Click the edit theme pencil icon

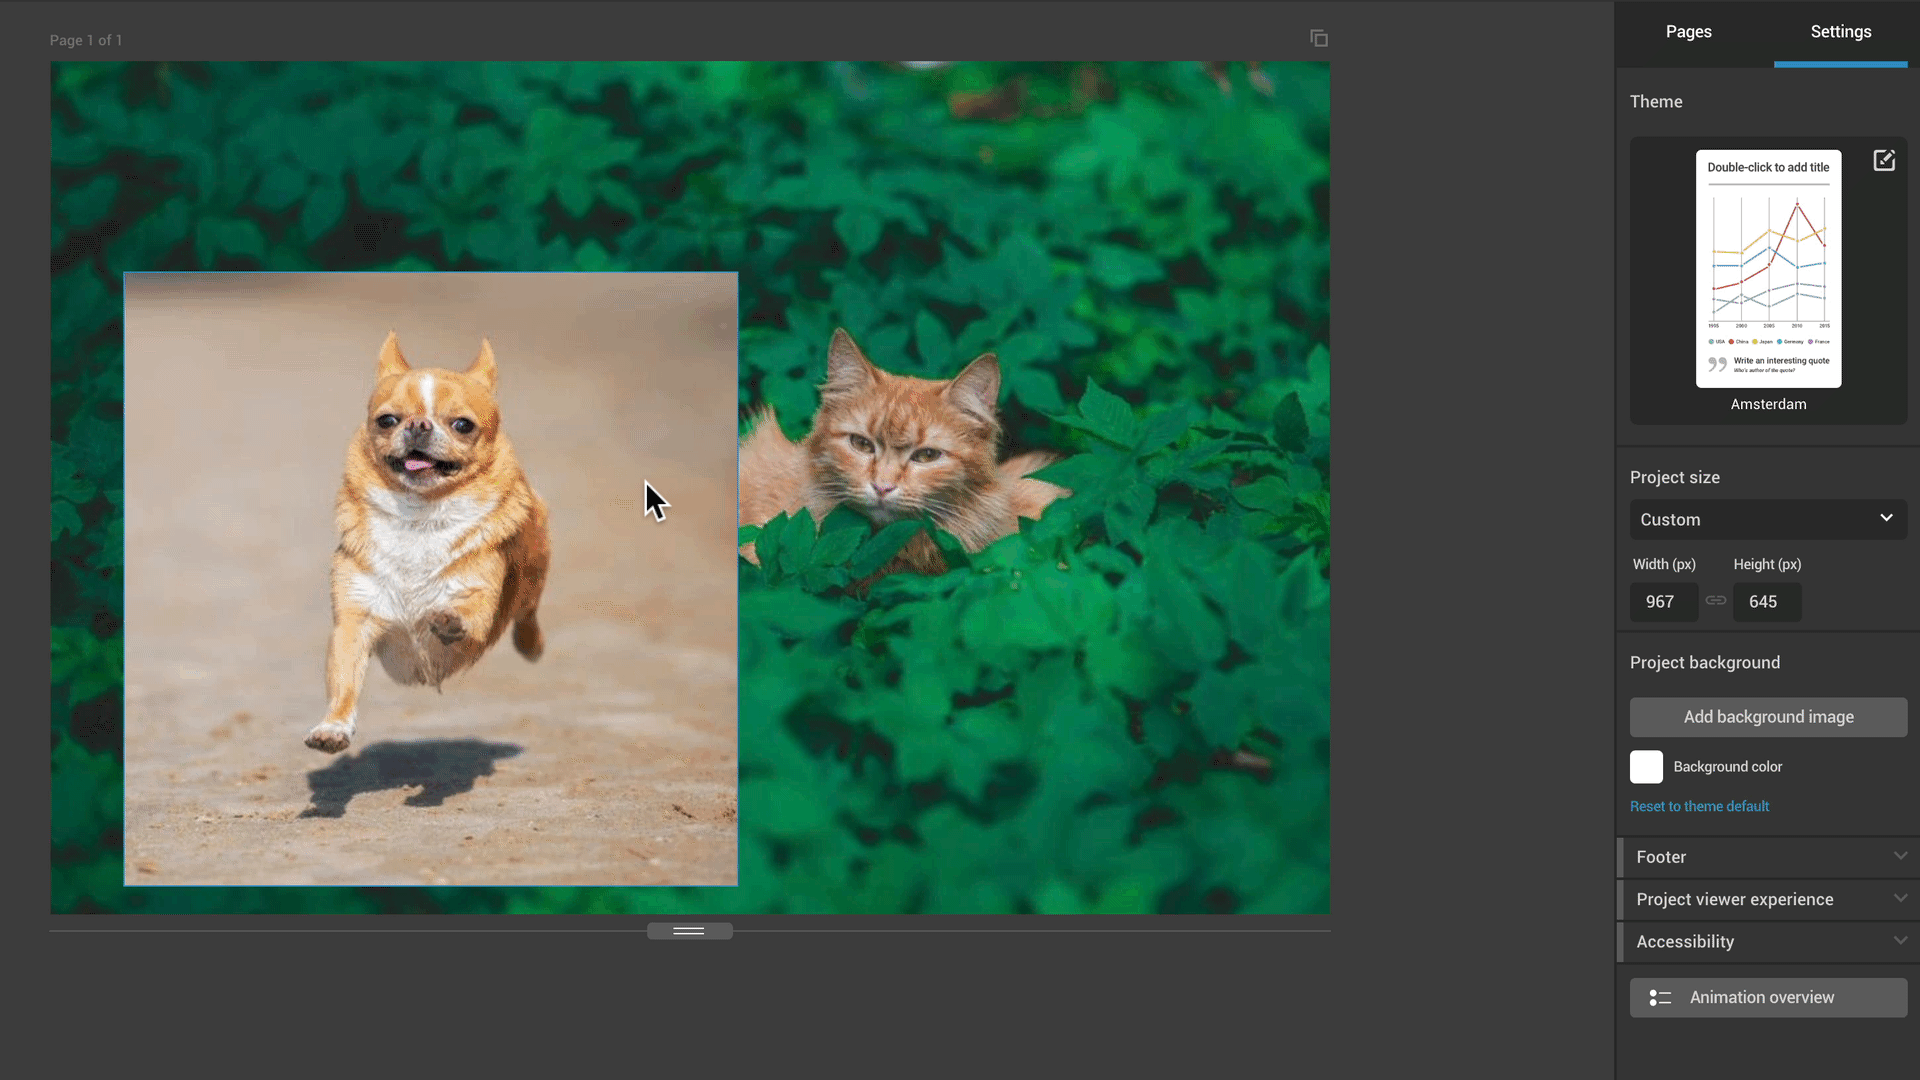point(1884,161)
